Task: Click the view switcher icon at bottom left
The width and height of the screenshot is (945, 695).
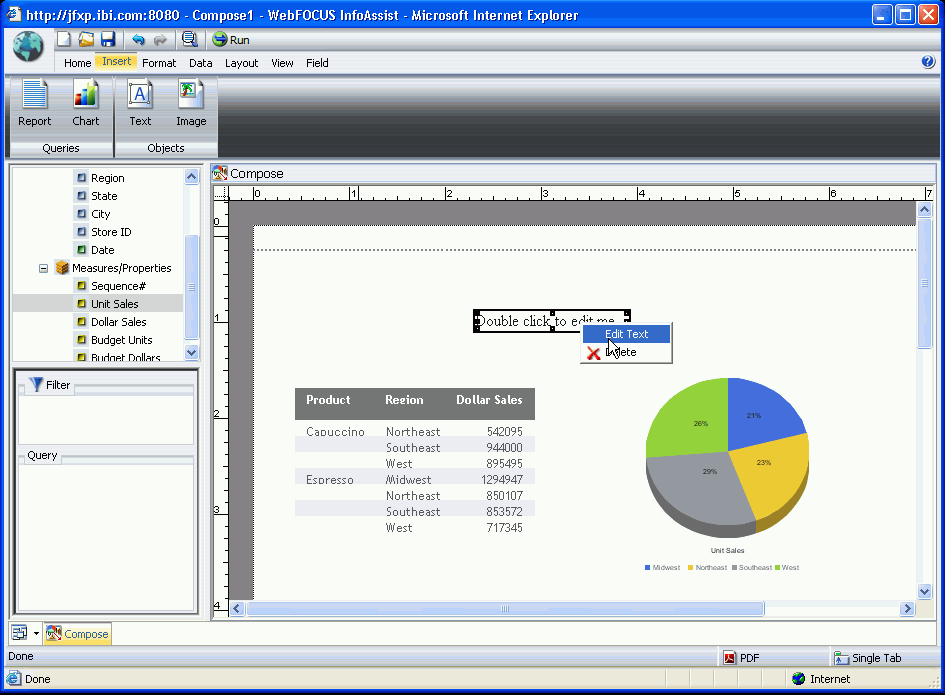Action: (x=20, y=633)
